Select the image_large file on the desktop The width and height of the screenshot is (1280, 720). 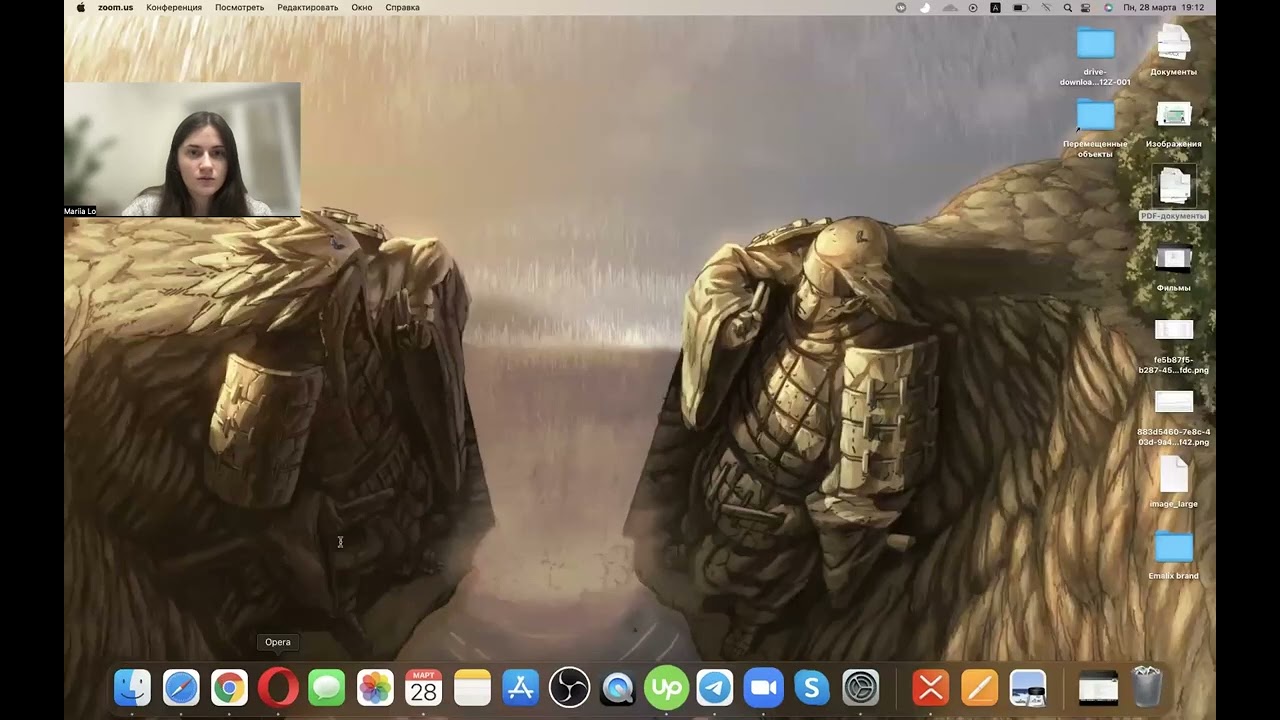(x=1174, y=484)
